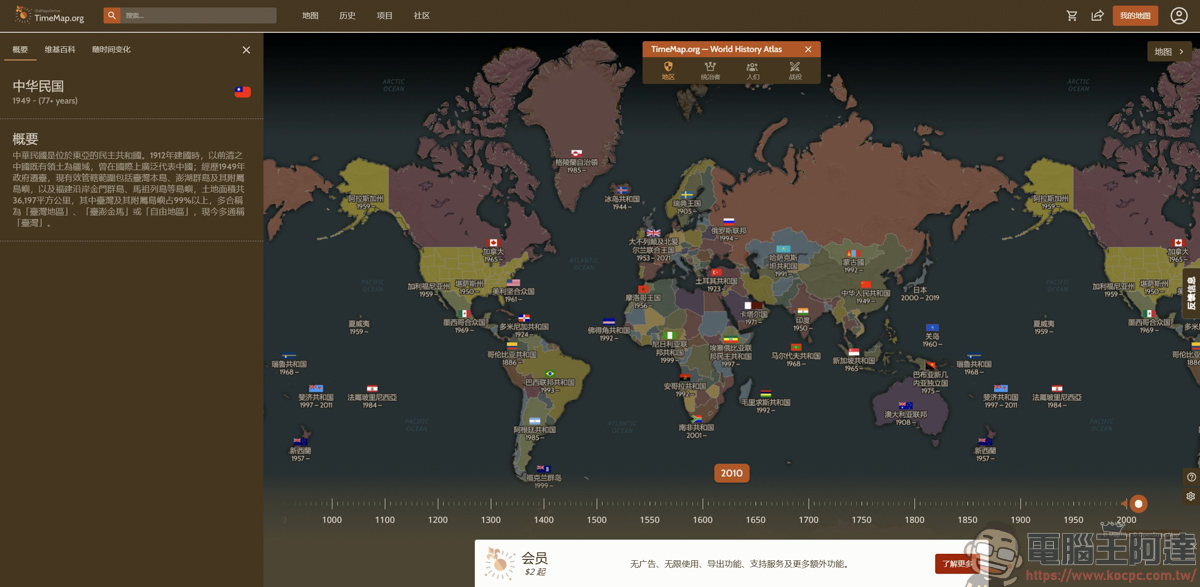Screen dimensions: 1200x587
Task: Click the Sweden flag on the map
Action: [x=687, y=195]
